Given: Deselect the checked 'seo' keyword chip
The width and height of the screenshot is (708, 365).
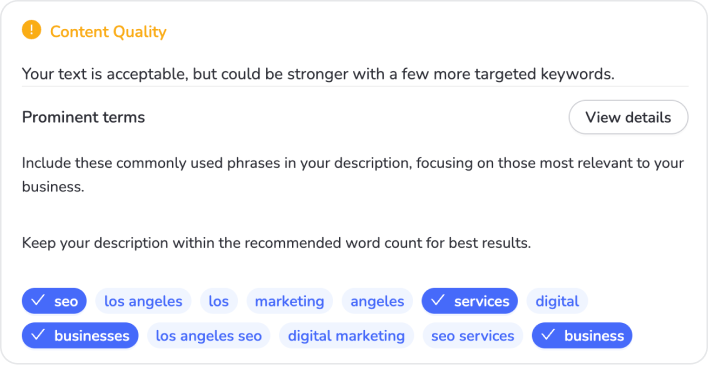Looking at the screenshot, I should point(54,301).
